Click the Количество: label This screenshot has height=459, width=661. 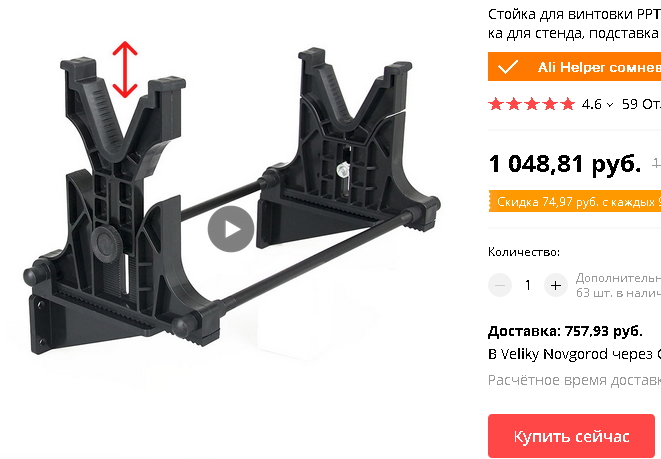pos(524,252)
